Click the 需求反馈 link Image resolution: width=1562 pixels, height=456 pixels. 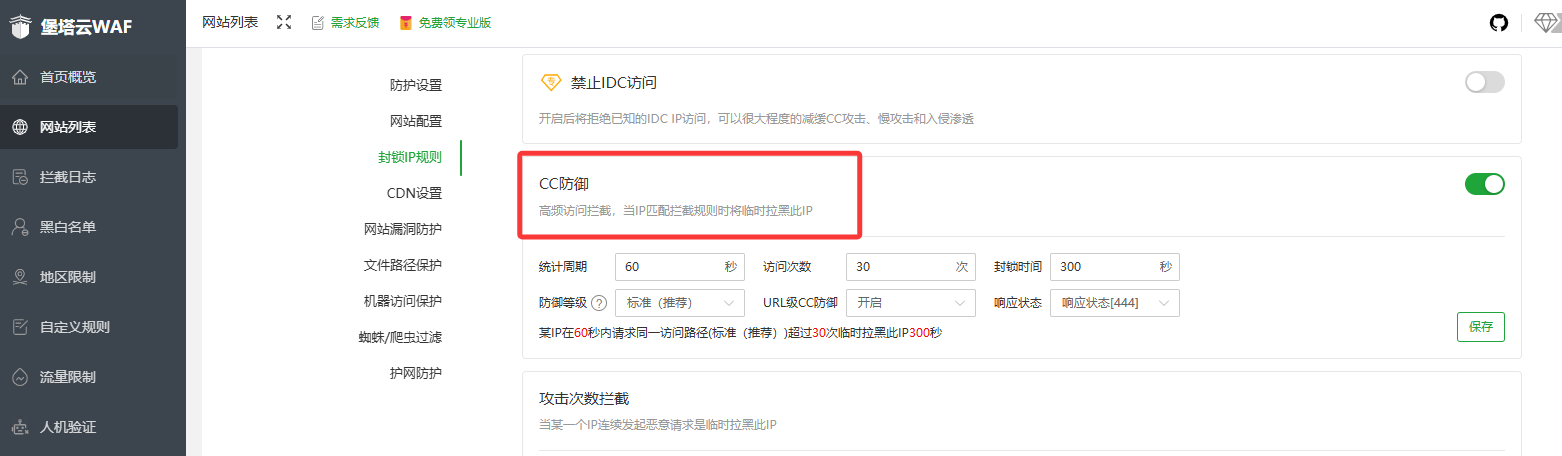click(355, 22)
